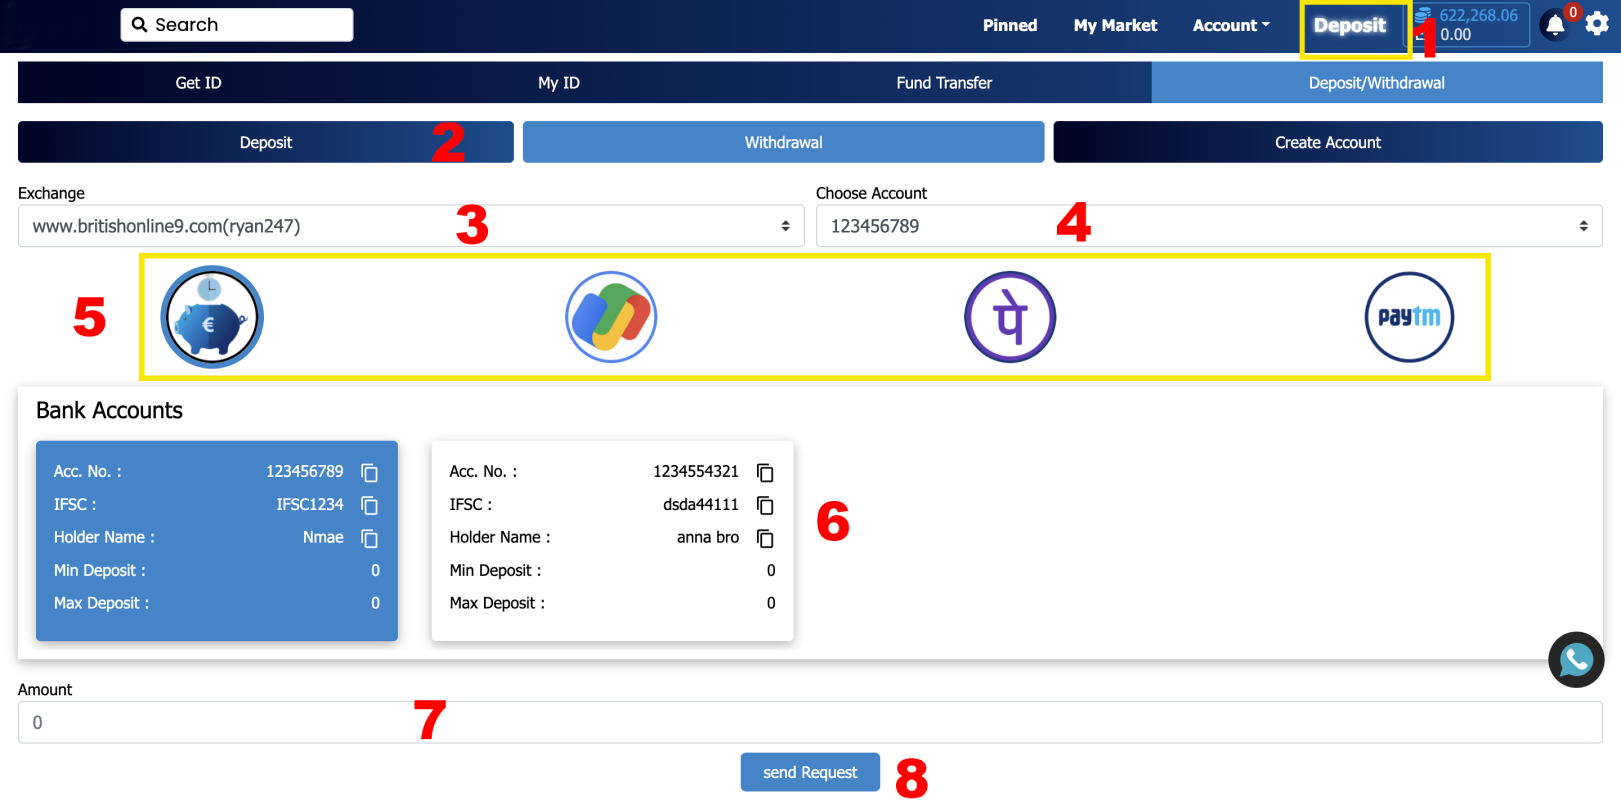This screenshot has height=809, width=1621.
Task: Switch to the Fund Transfer tab
Action: click(944, 83)
